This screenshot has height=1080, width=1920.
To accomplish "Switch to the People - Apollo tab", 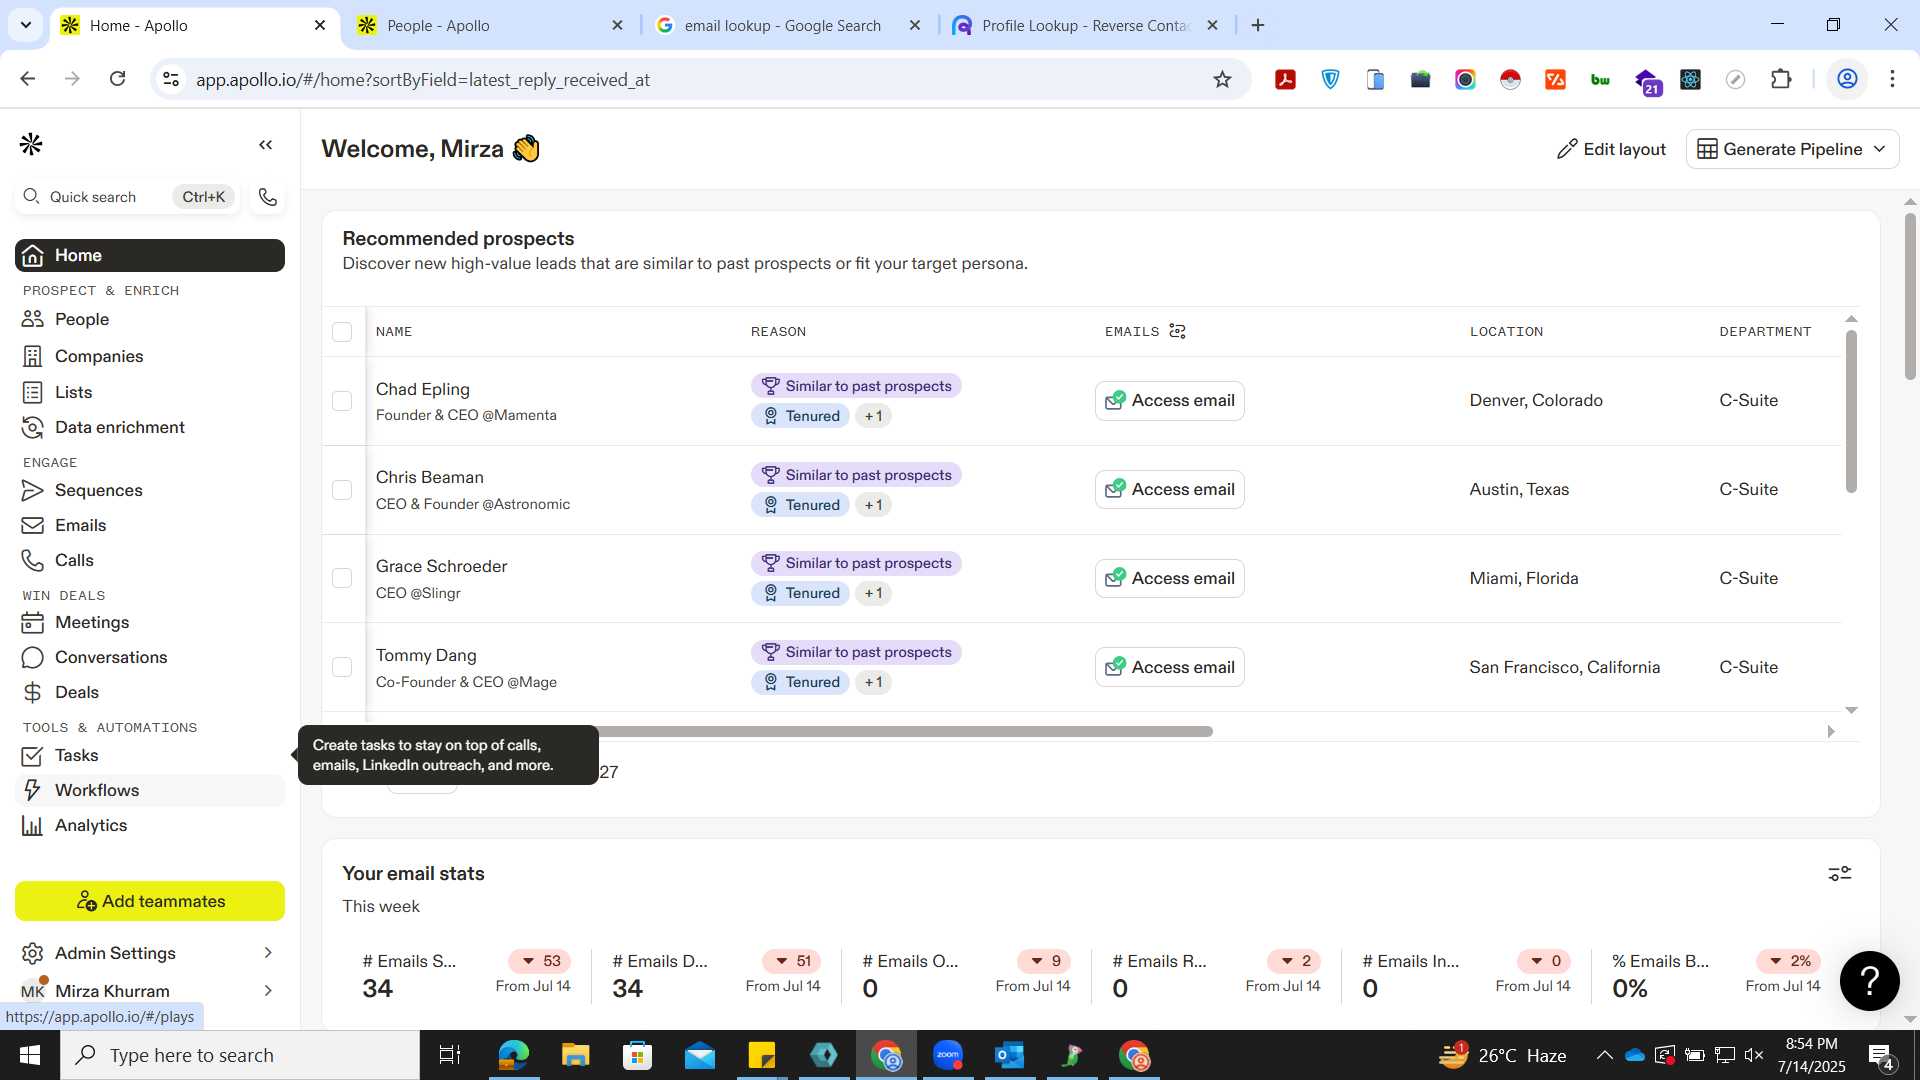I will click(491, 25).
